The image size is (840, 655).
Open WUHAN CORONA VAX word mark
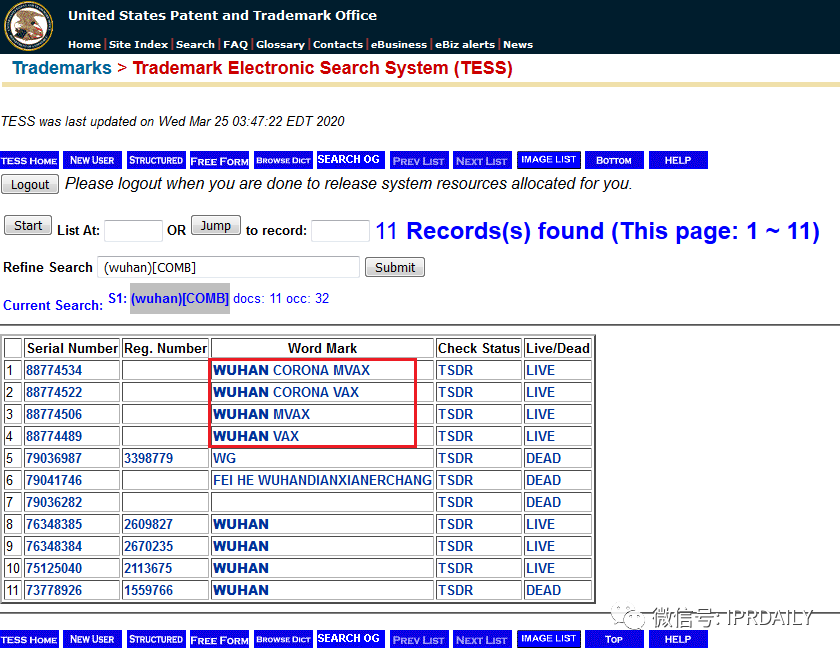[x=286, y=392]
